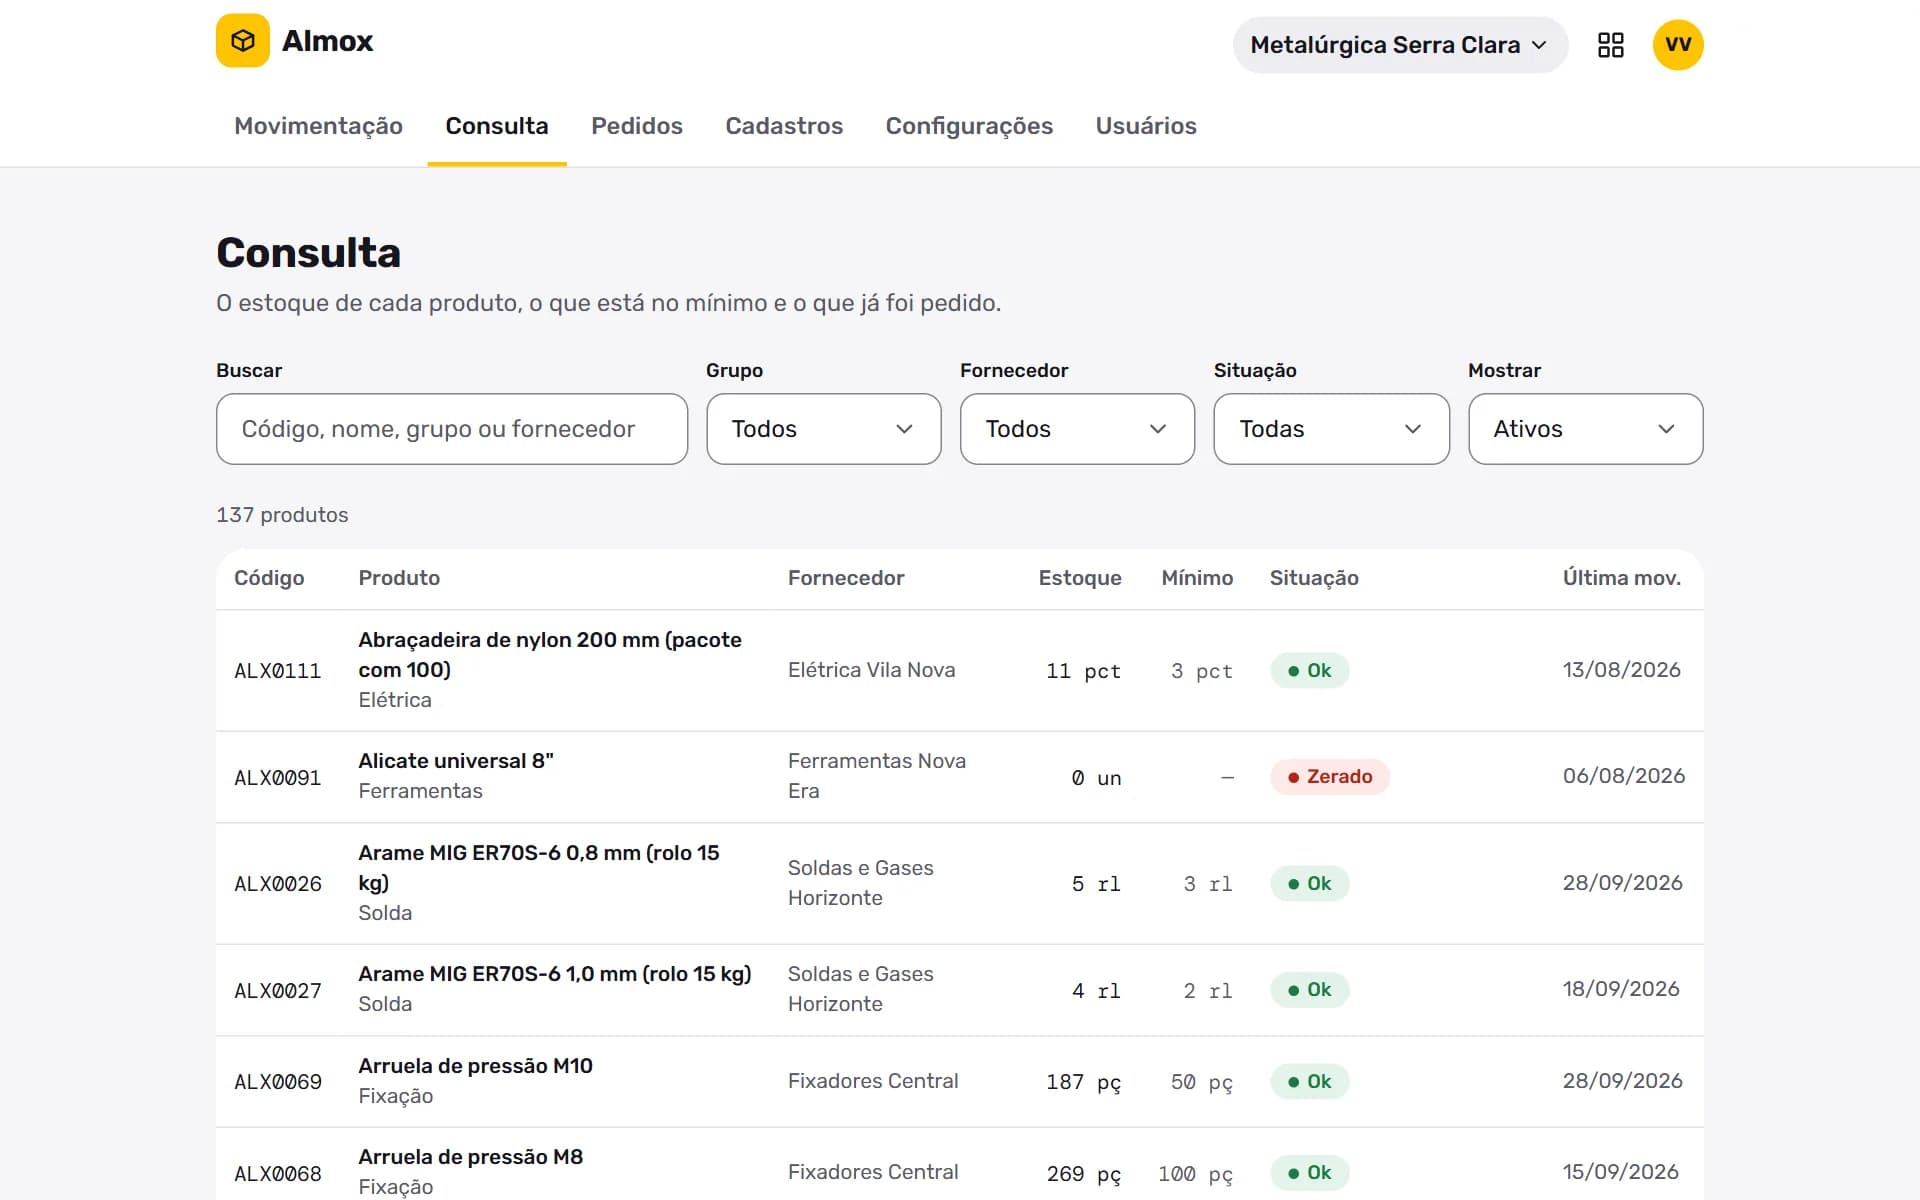Click the Ok badge in row ALX0111
1920x1200 pixels.
(x=1310, y=670)
